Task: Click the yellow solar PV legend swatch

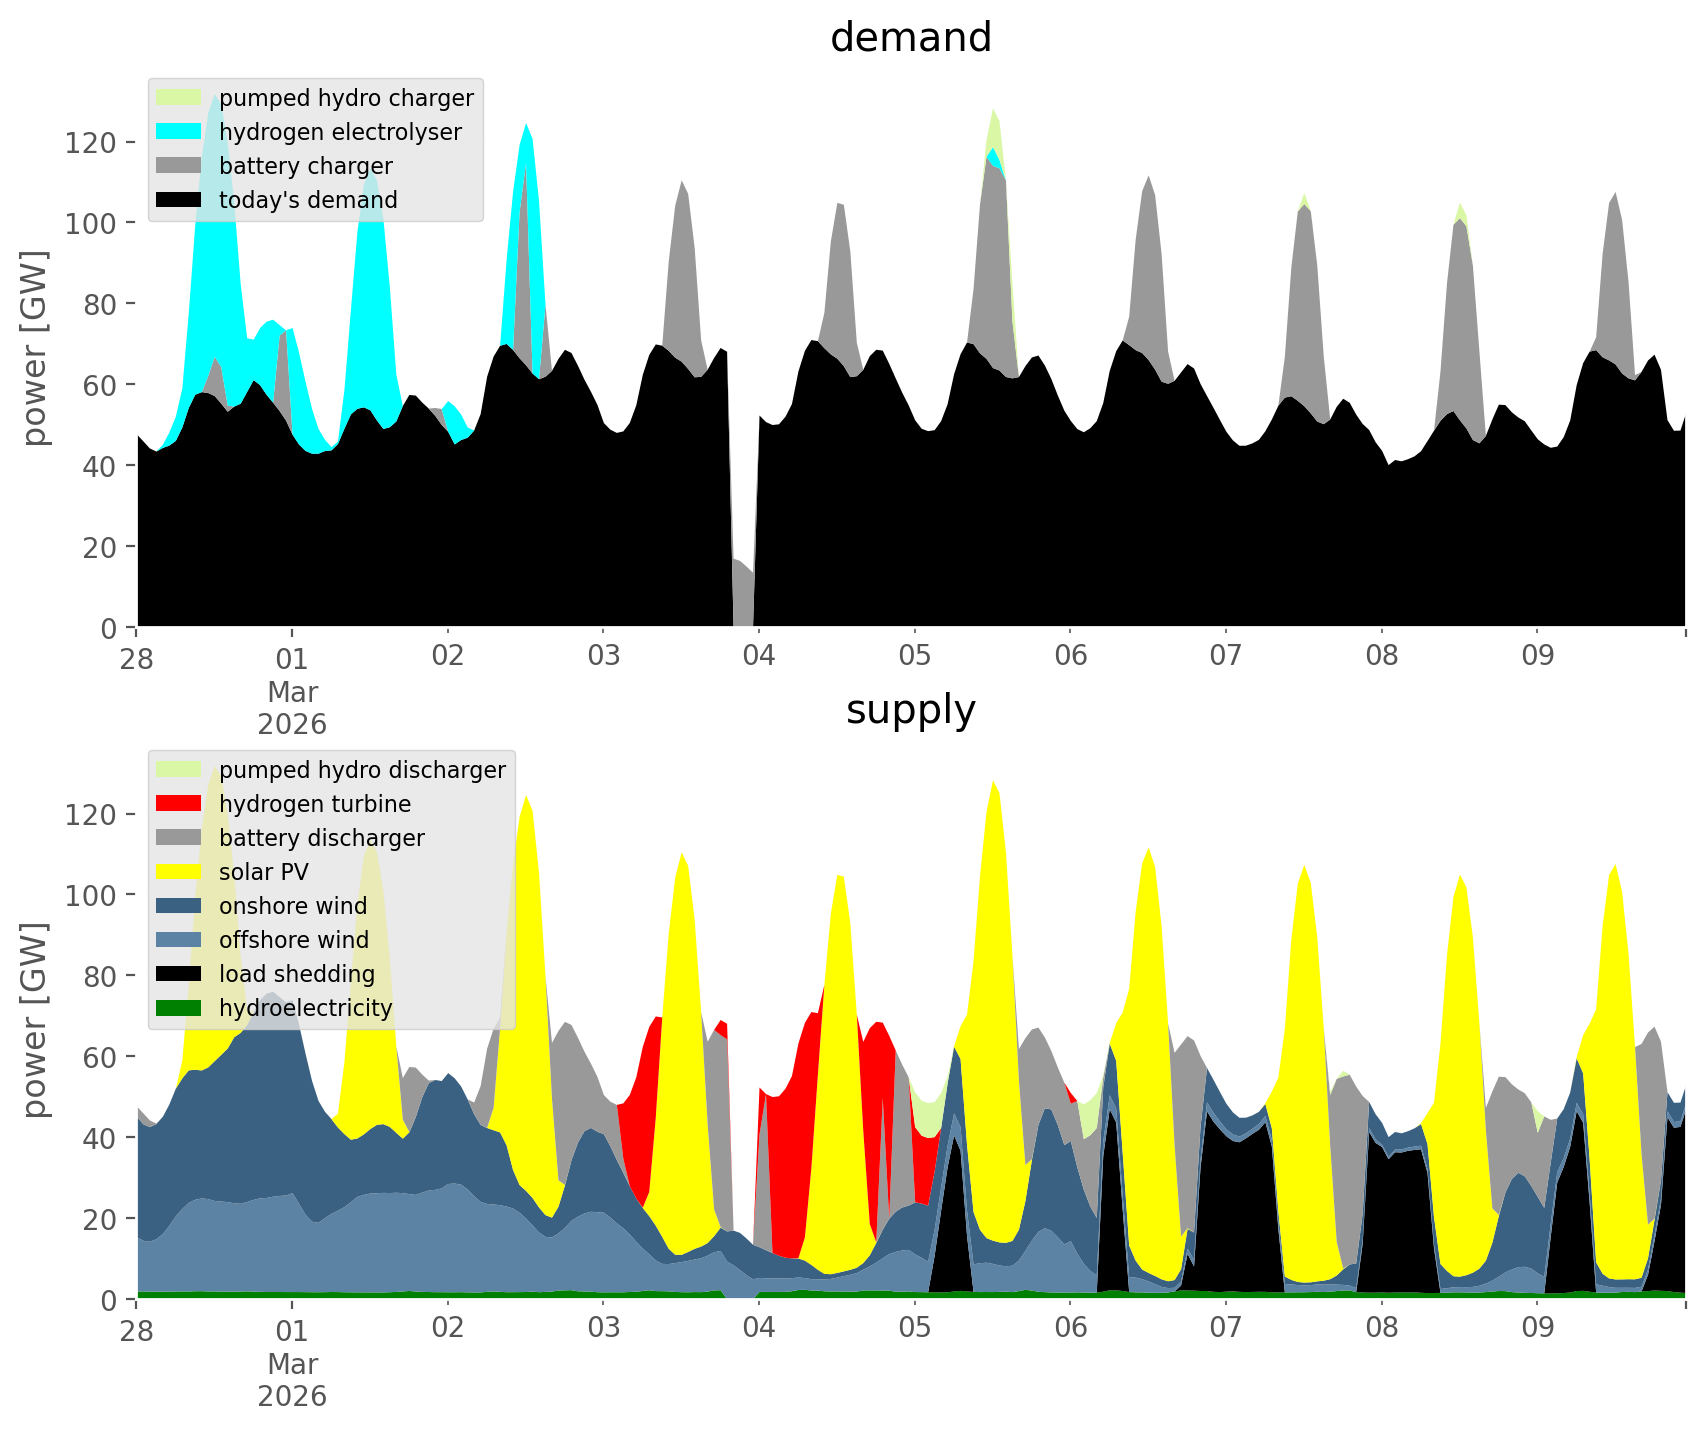Action: tap(179, 872)
